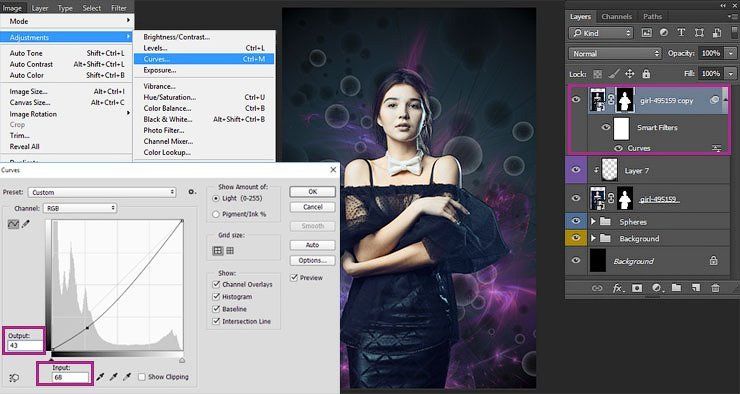Click the Auto button
Screen dimensions: 740x394
[312, 245]
